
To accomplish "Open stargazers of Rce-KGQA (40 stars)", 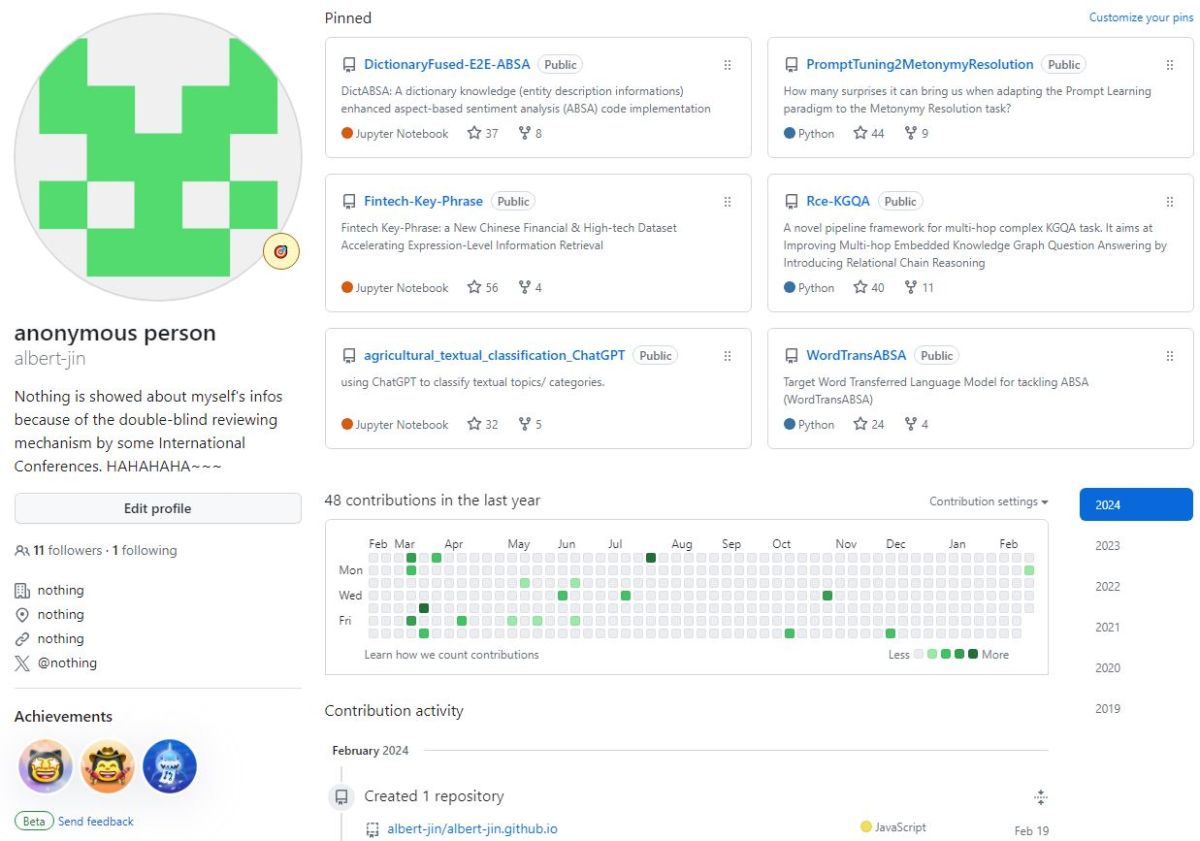I will click(869, 287).
